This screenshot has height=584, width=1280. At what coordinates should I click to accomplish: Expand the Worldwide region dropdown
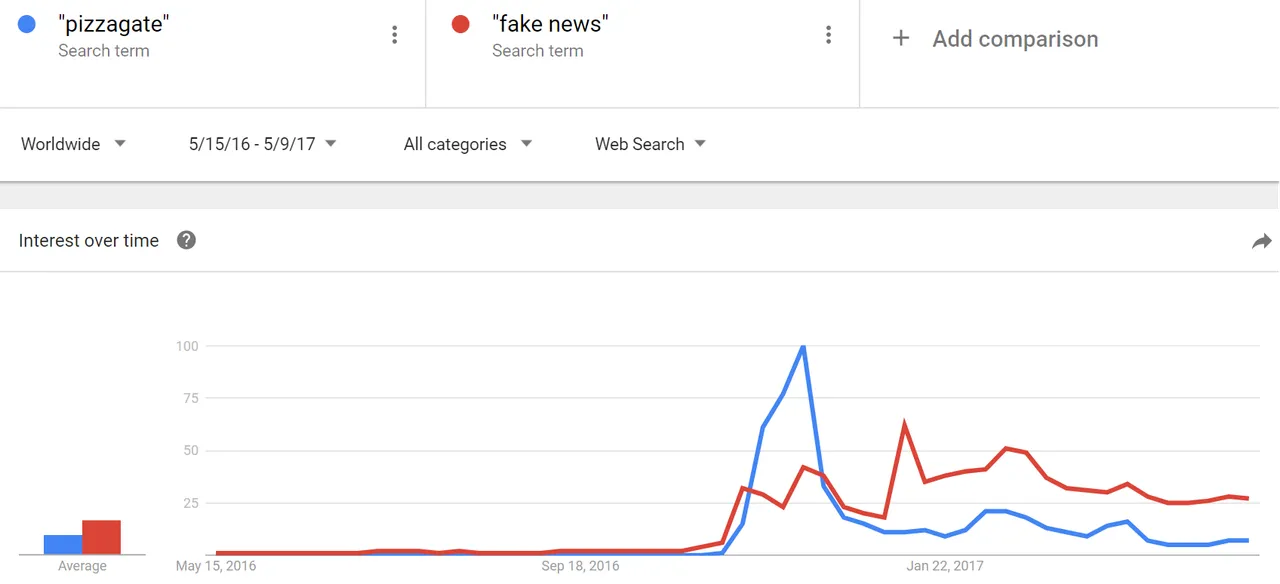(x=73, y=144)
